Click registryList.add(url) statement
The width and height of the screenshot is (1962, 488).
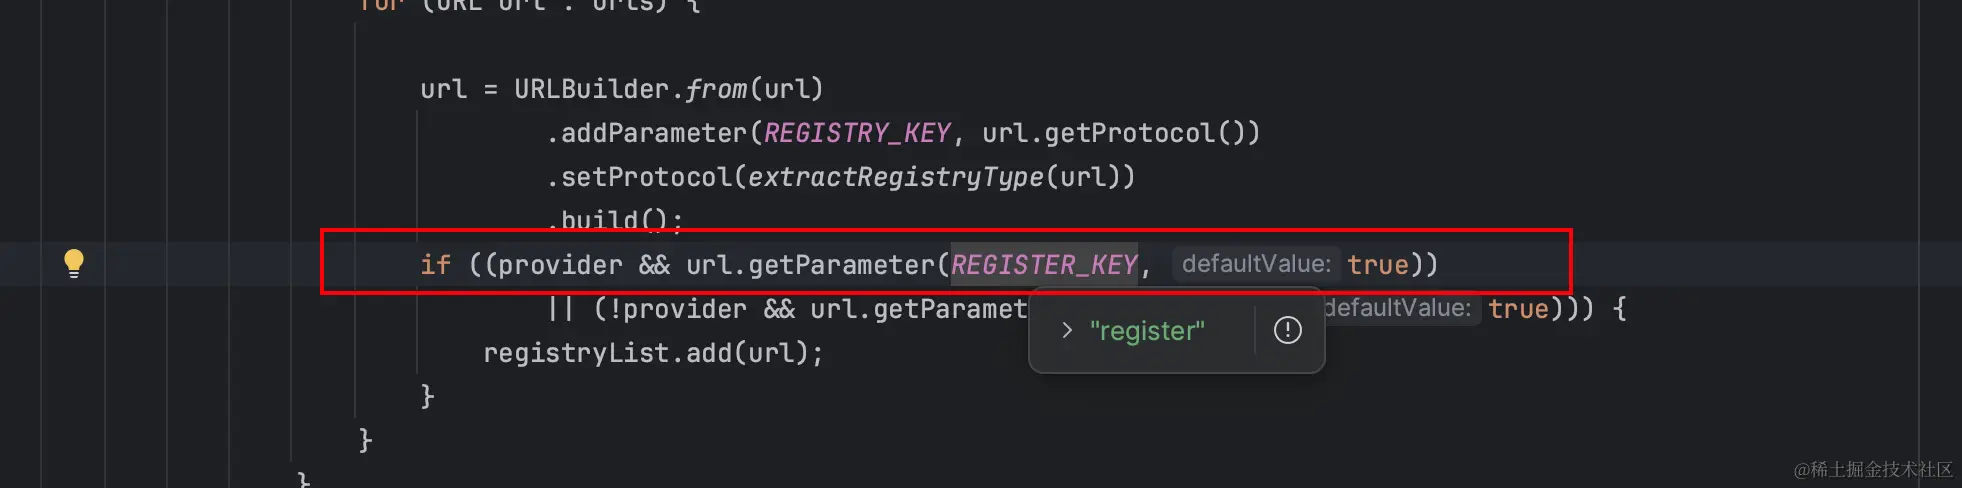[x=652, y=353]
